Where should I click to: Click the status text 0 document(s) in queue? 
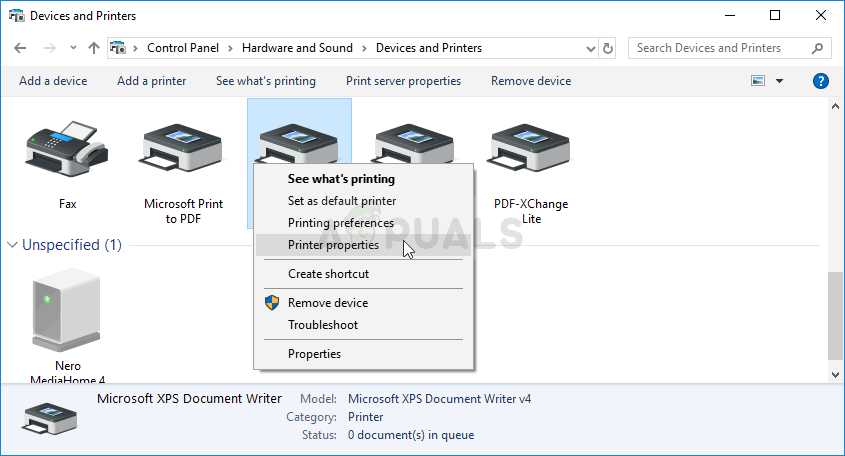[x=411, y=435]
